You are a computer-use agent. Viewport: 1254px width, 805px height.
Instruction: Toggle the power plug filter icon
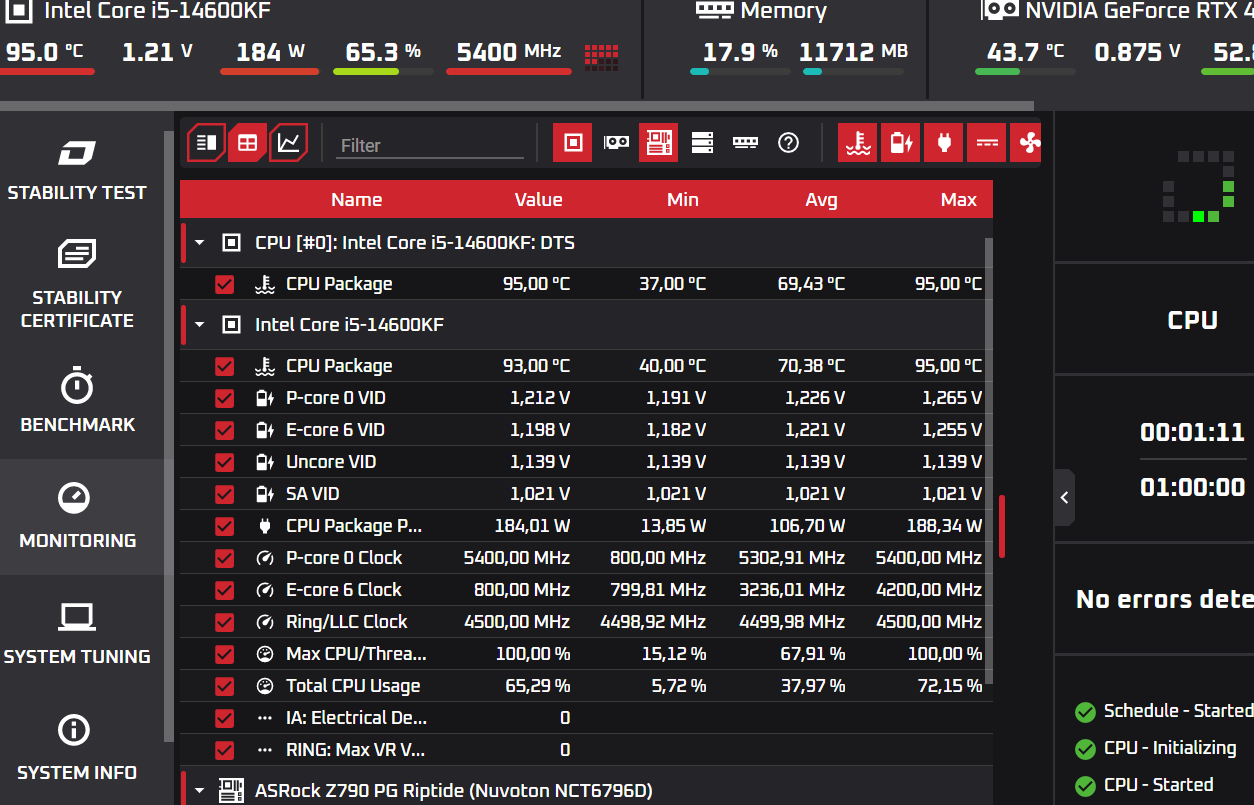coord(943,143)
